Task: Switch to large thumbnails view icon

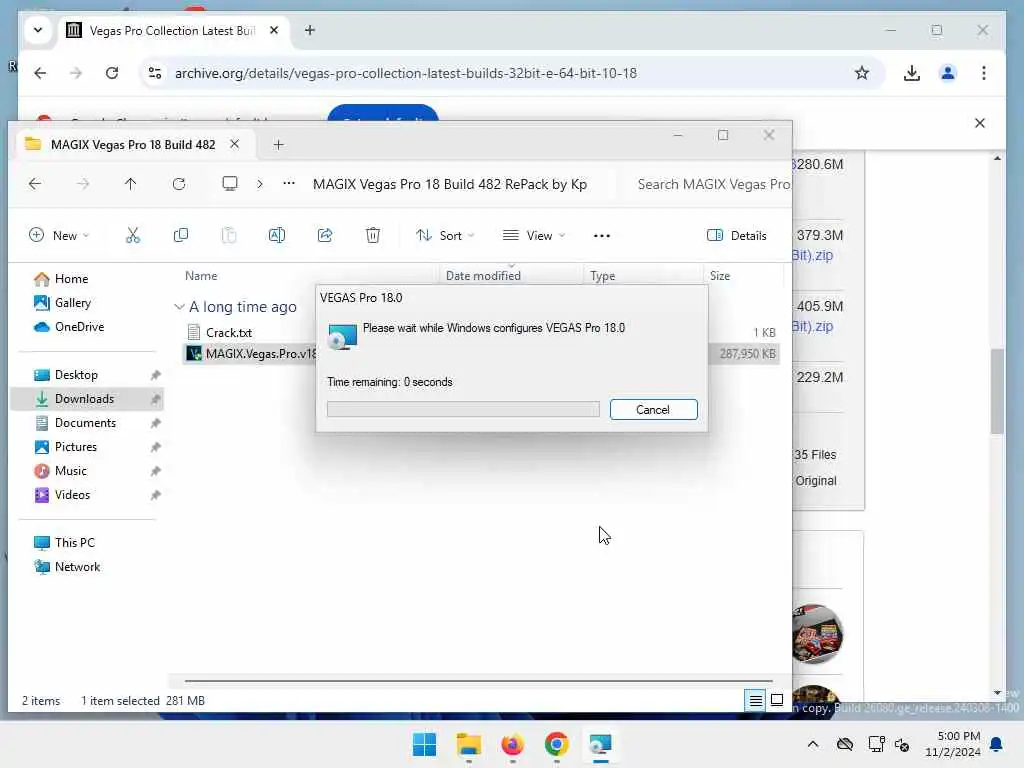Action: coord(777,701)
